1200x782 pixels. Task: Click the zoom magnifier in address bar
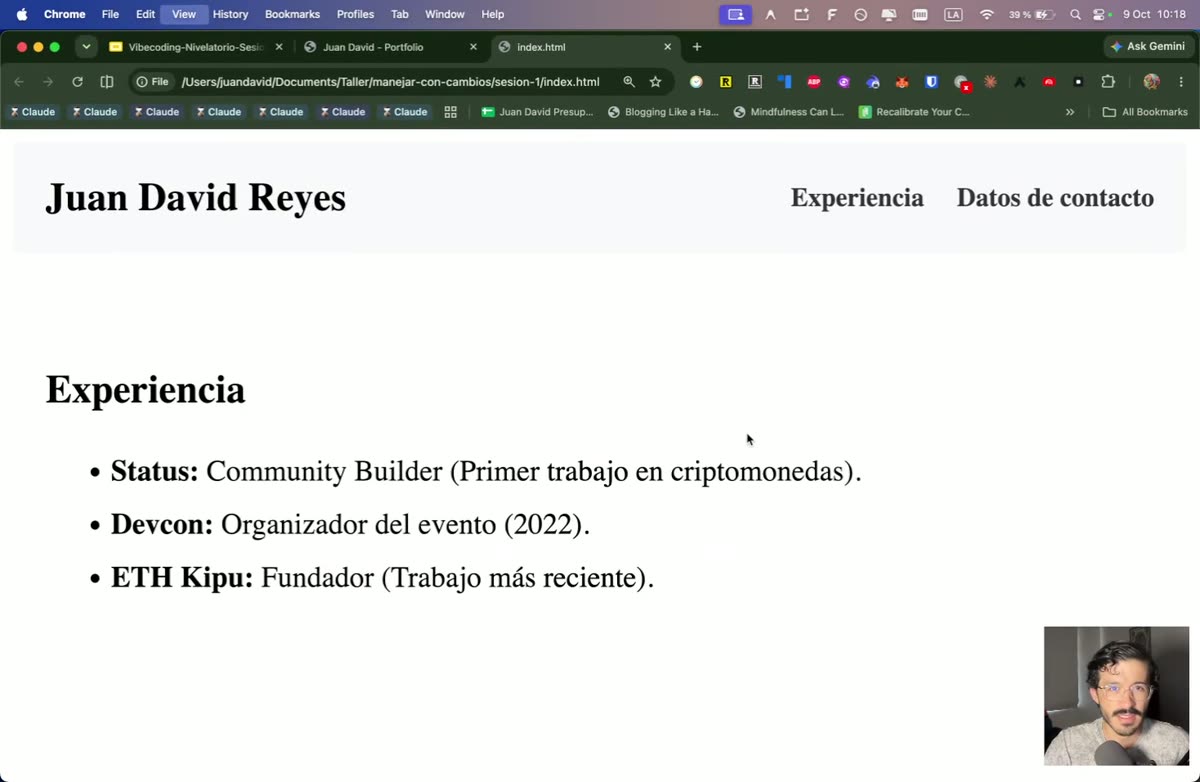629,82
